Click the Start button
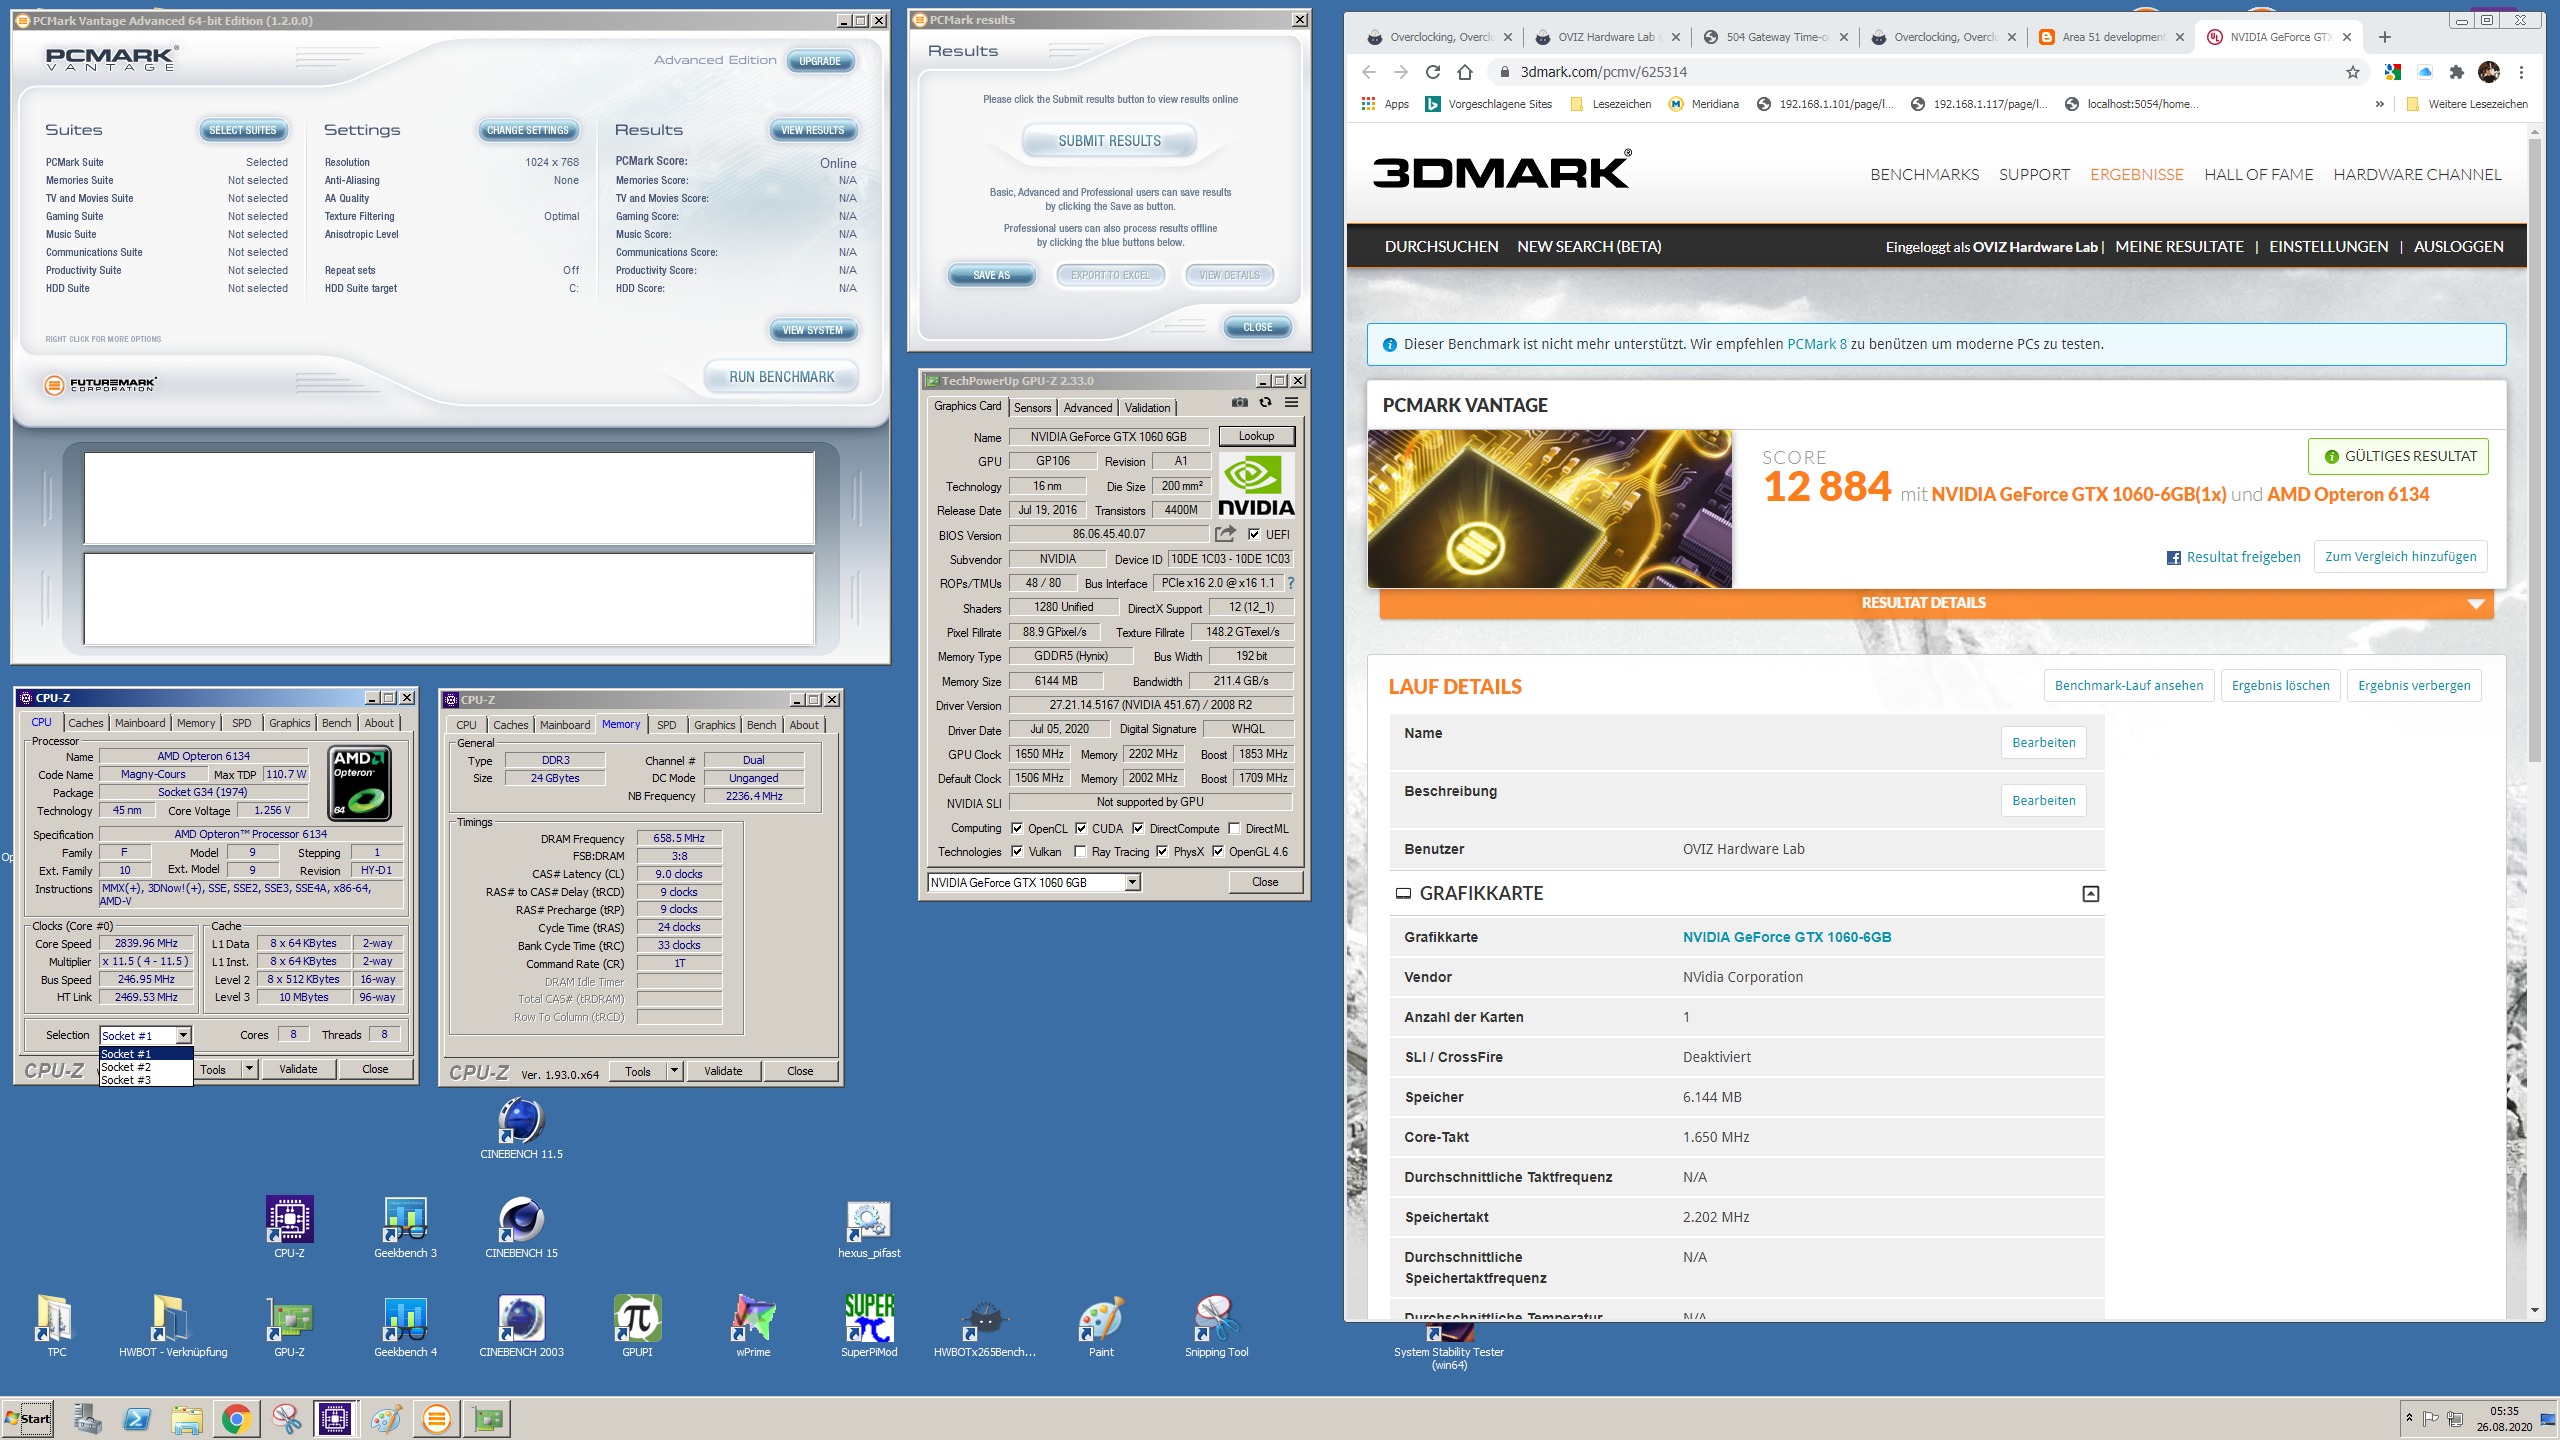 point(28,1418)
